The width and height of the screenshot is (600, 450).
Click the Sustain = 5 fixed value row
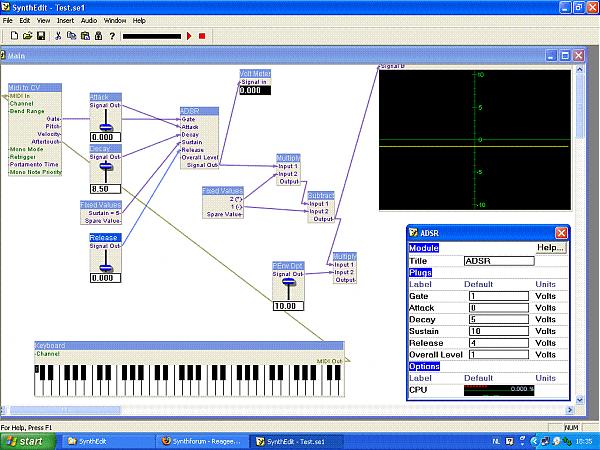tap(104, 213)
